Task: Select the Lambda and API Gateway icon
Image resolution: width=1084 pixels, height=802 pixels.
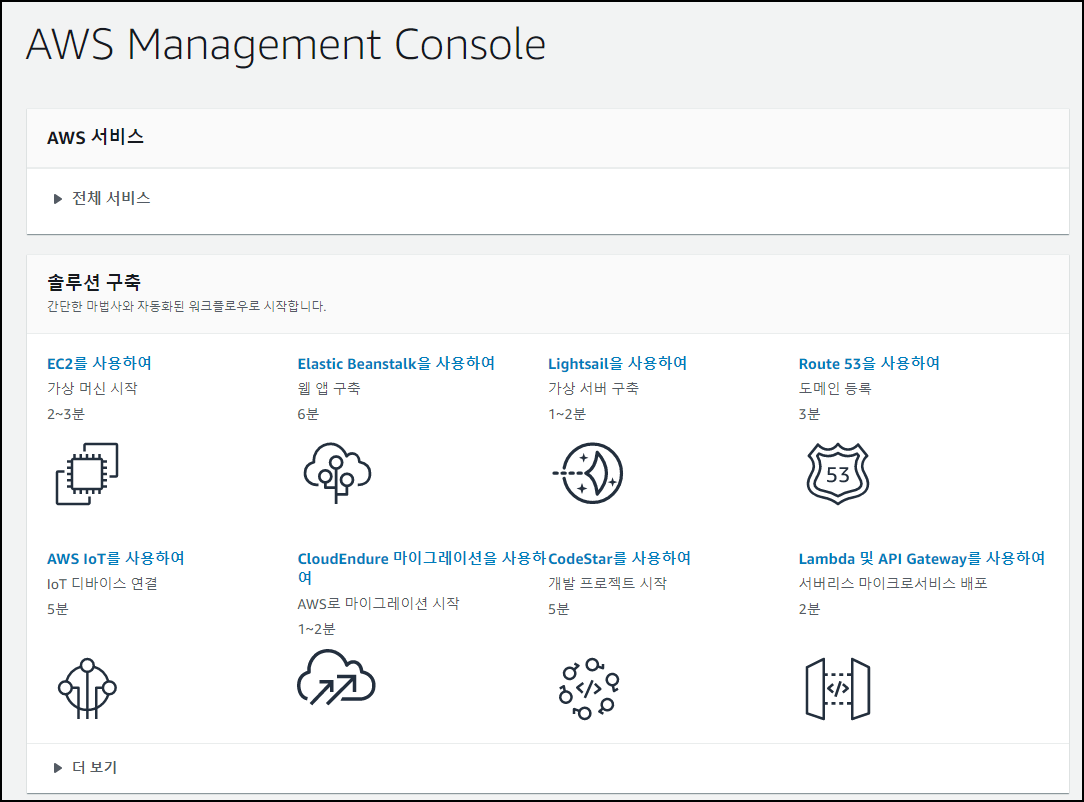Action: tap(840, 688)
